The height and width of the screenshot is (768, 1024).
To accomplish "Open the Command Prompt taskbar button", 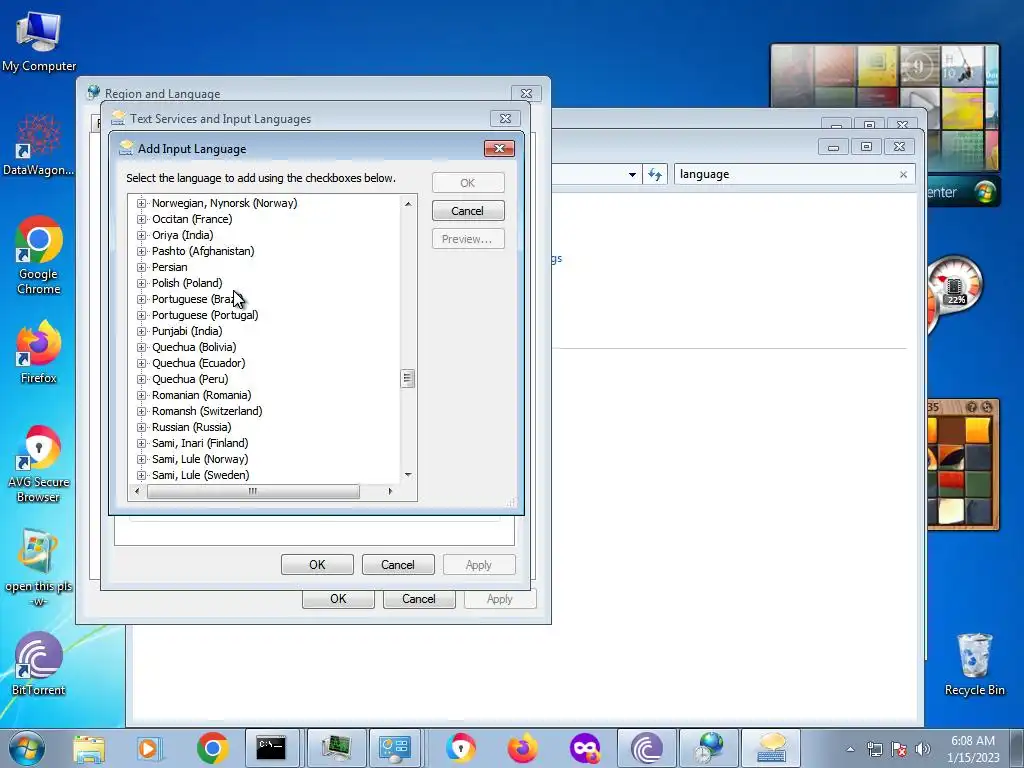I will coord(272,748).
